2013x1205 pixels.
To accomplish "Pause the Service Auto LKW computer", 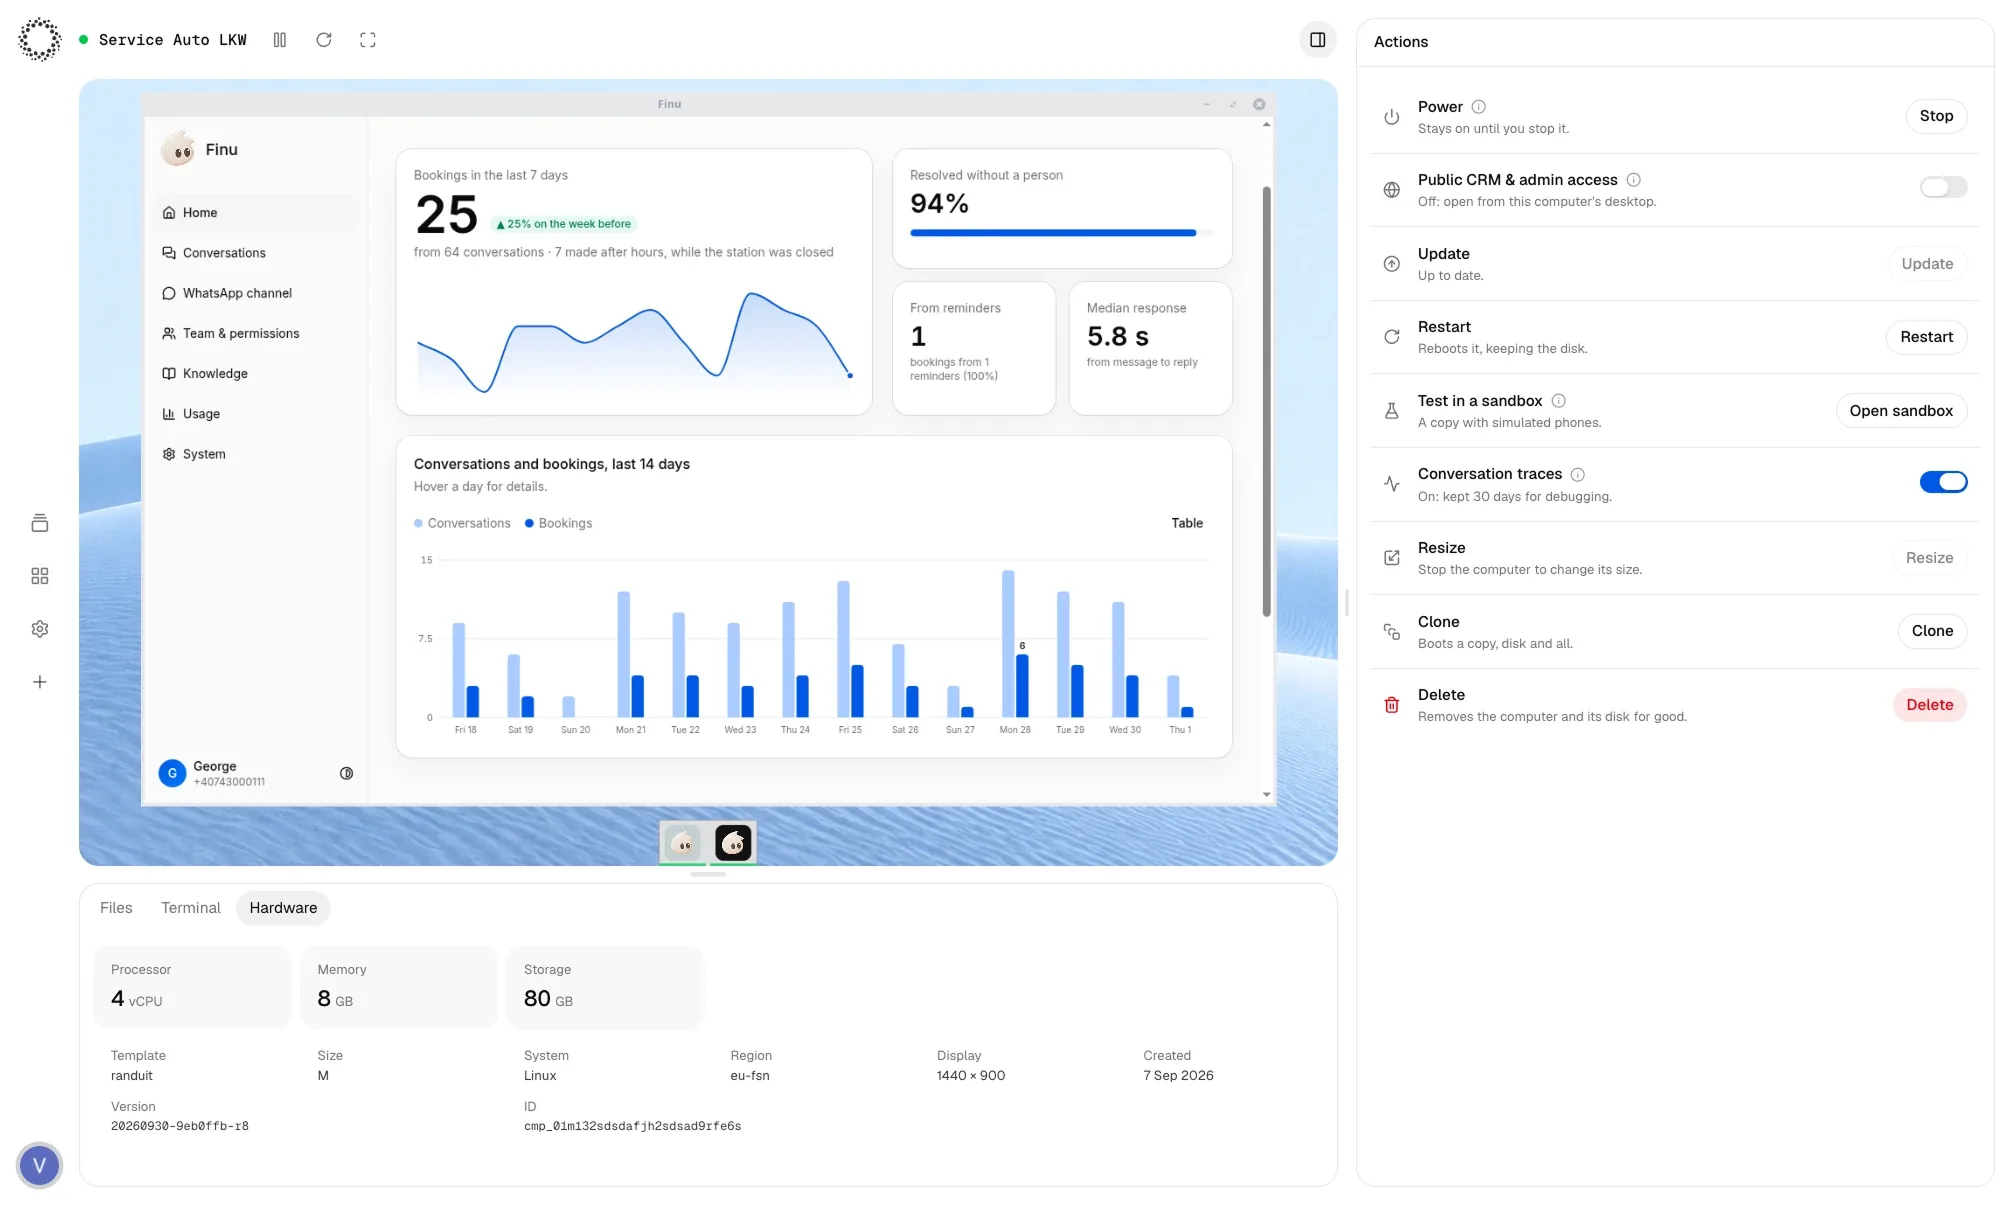I will [x=280, y=40].
